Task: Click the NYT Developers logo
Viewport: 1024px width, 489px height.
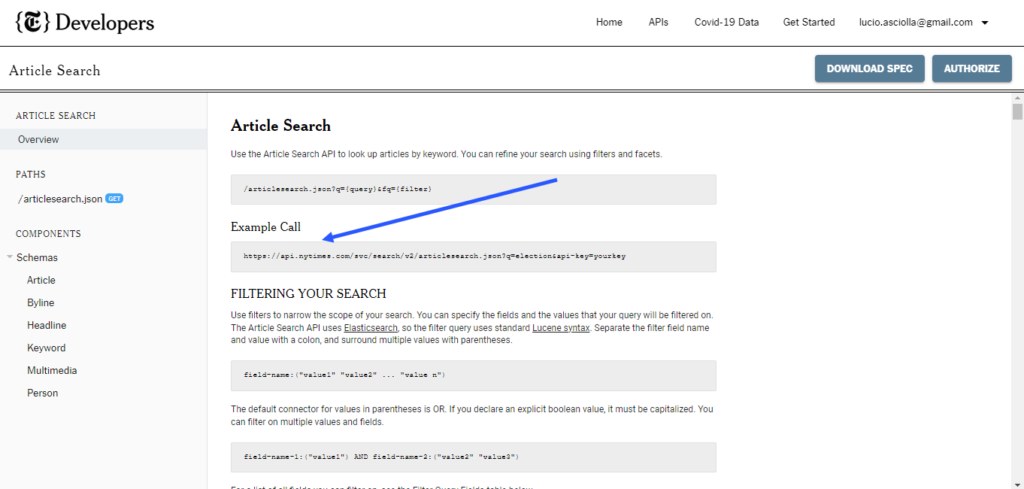Action: tap(84, 22)
